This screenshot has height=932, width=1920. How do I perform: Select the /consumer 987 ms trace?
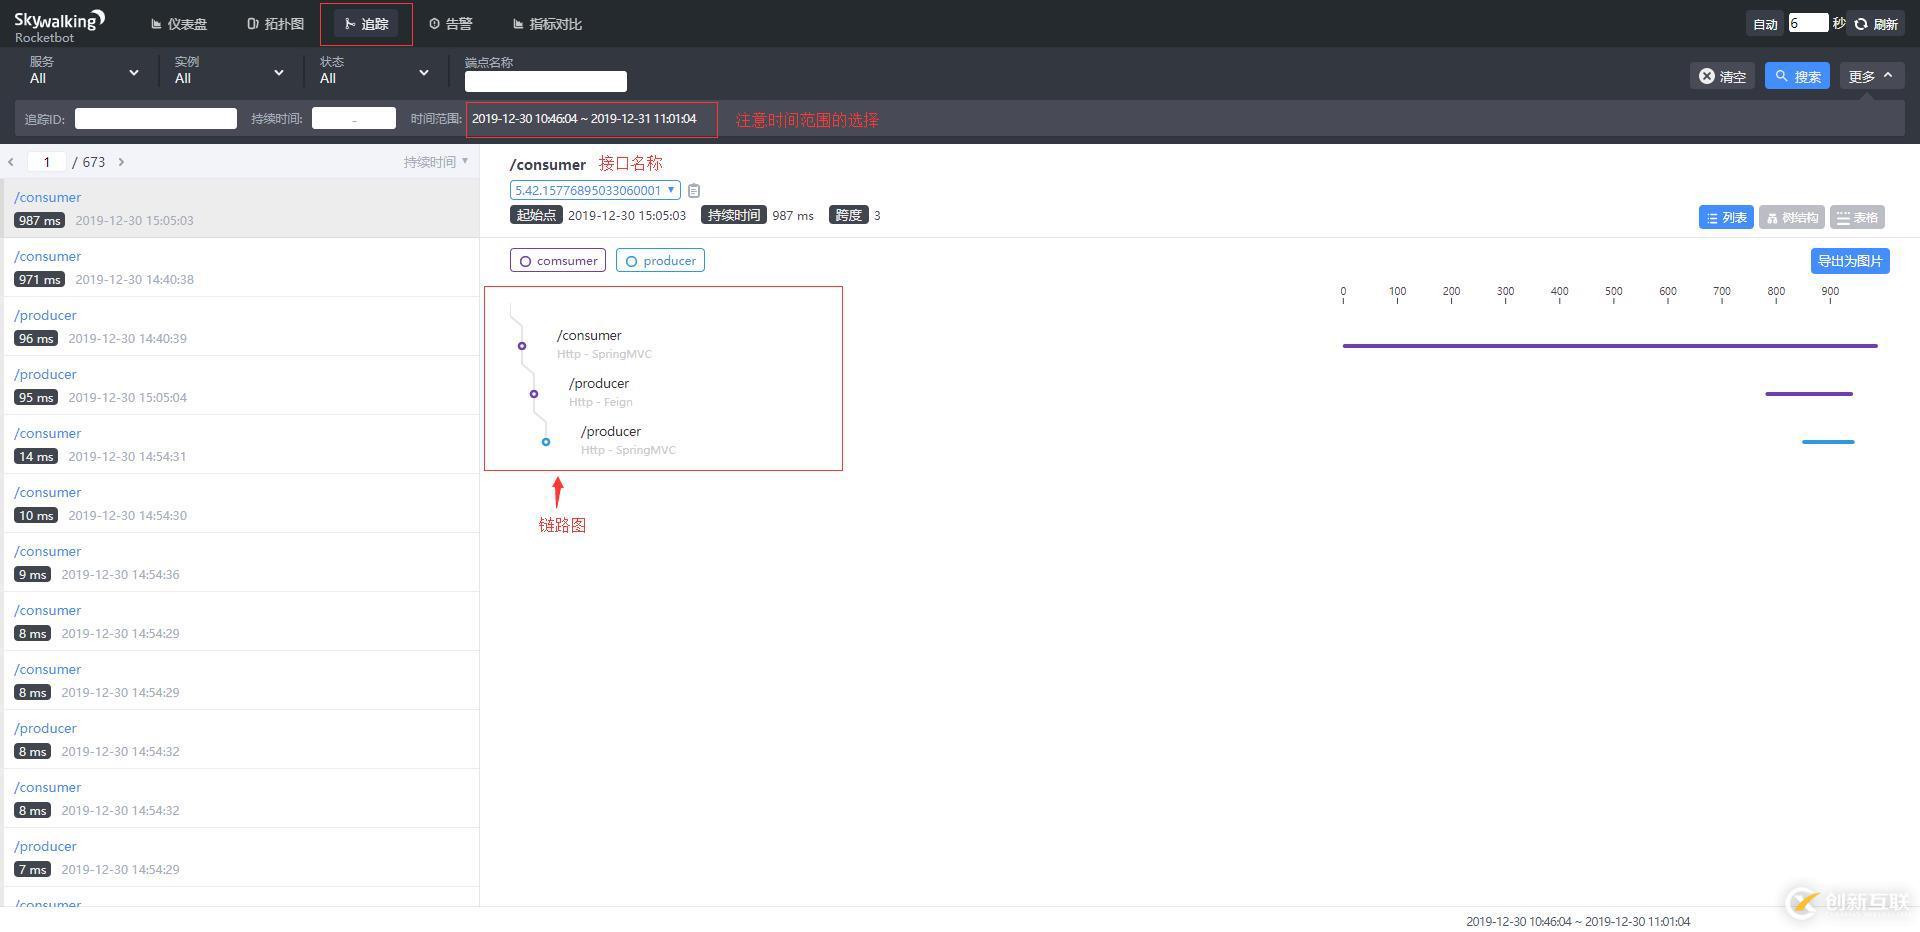coord(240,208)
